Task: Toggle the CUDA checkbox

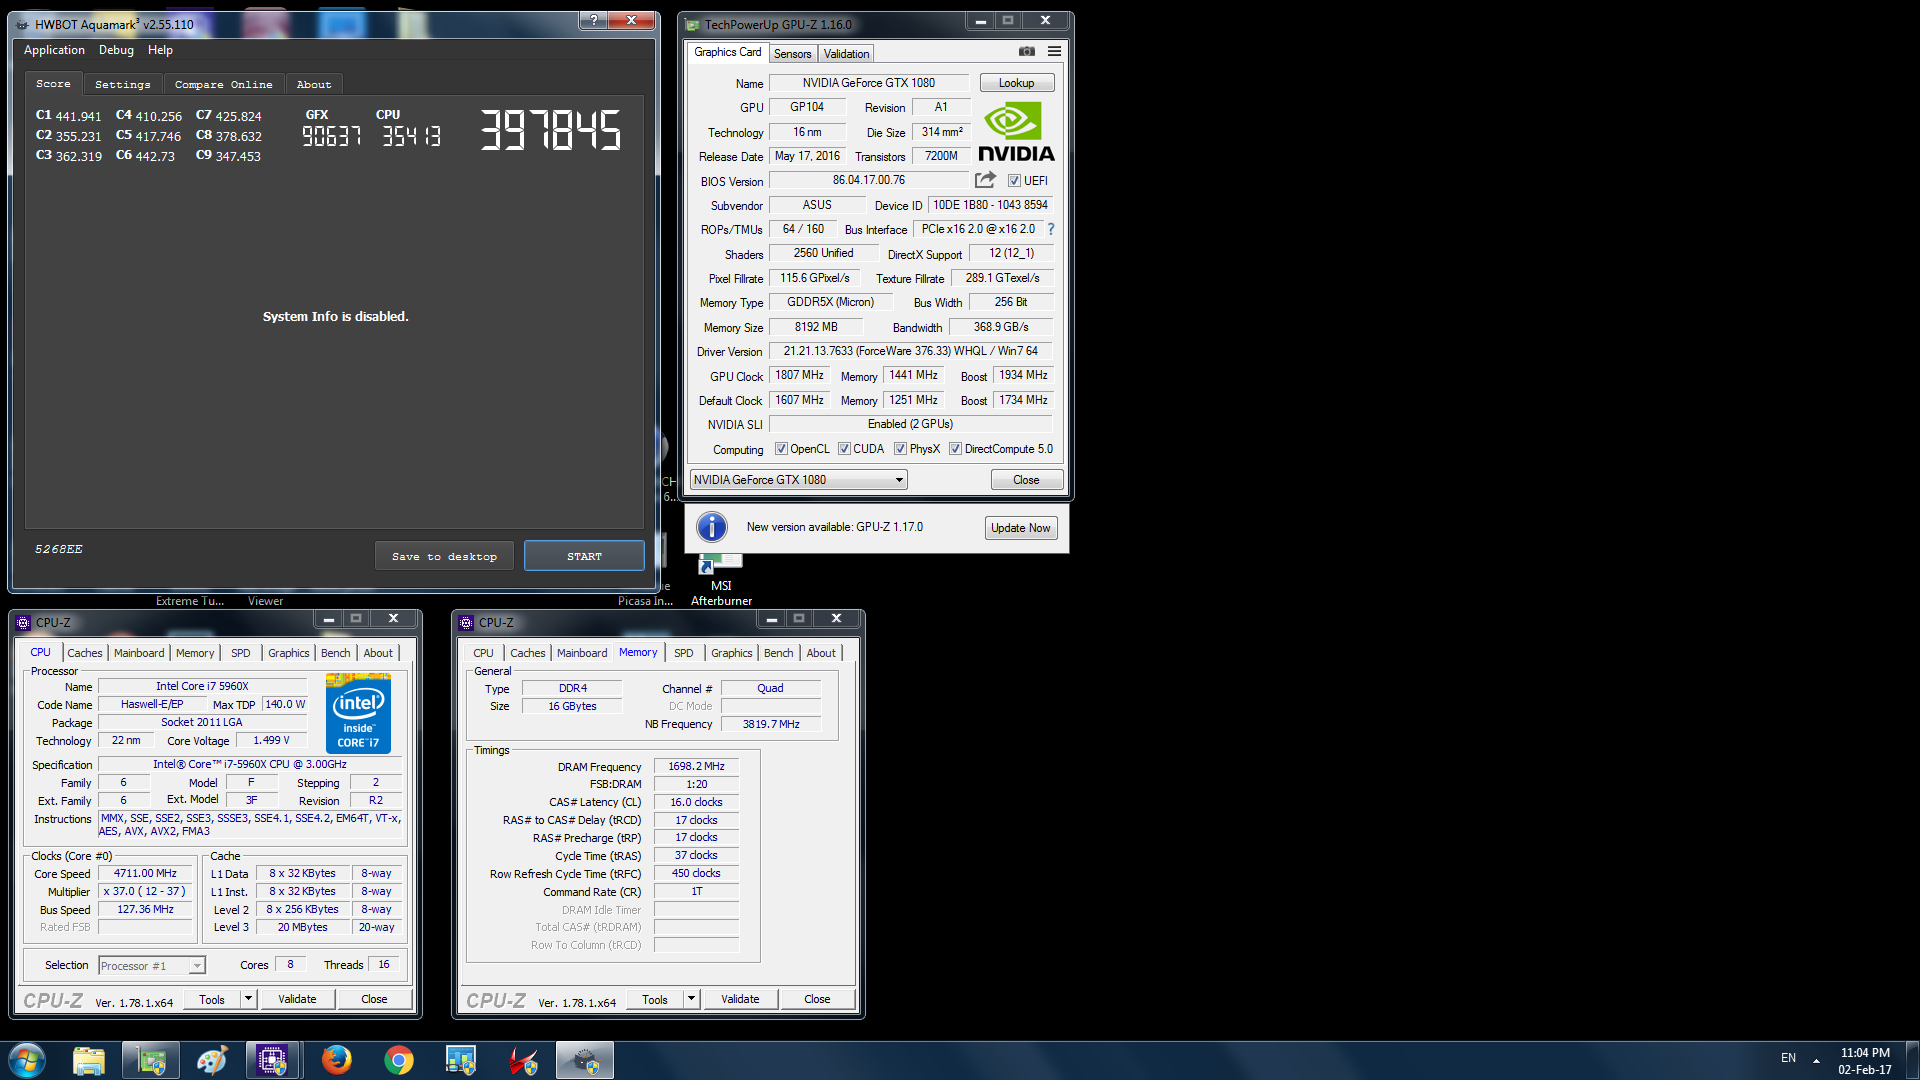Action: [844, 449]
